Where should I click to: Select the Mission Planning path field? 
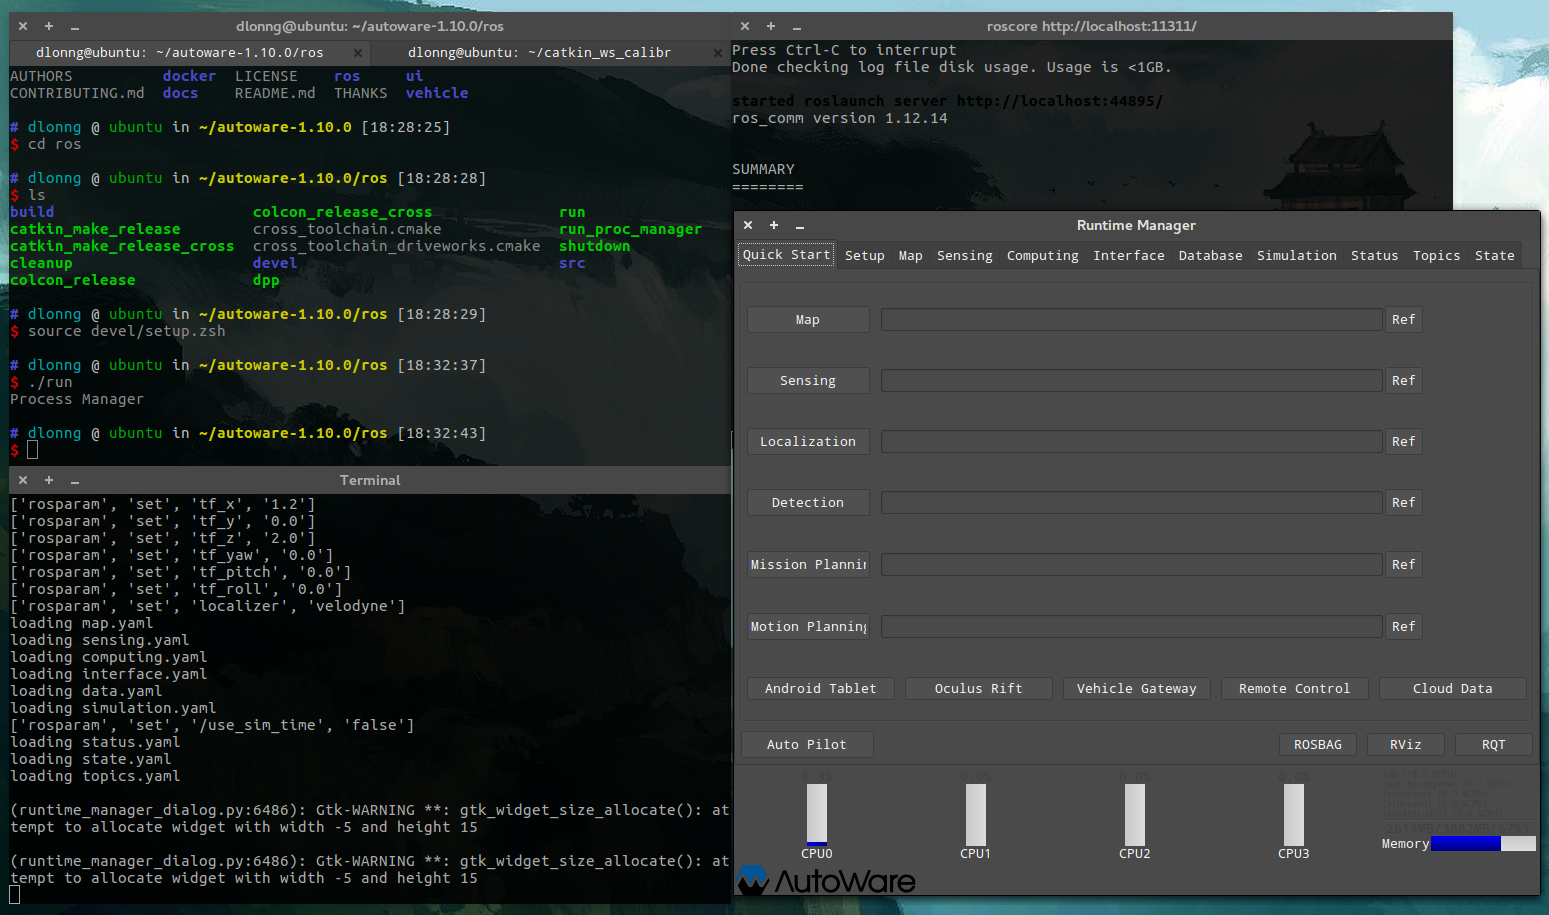[1132, 565]
